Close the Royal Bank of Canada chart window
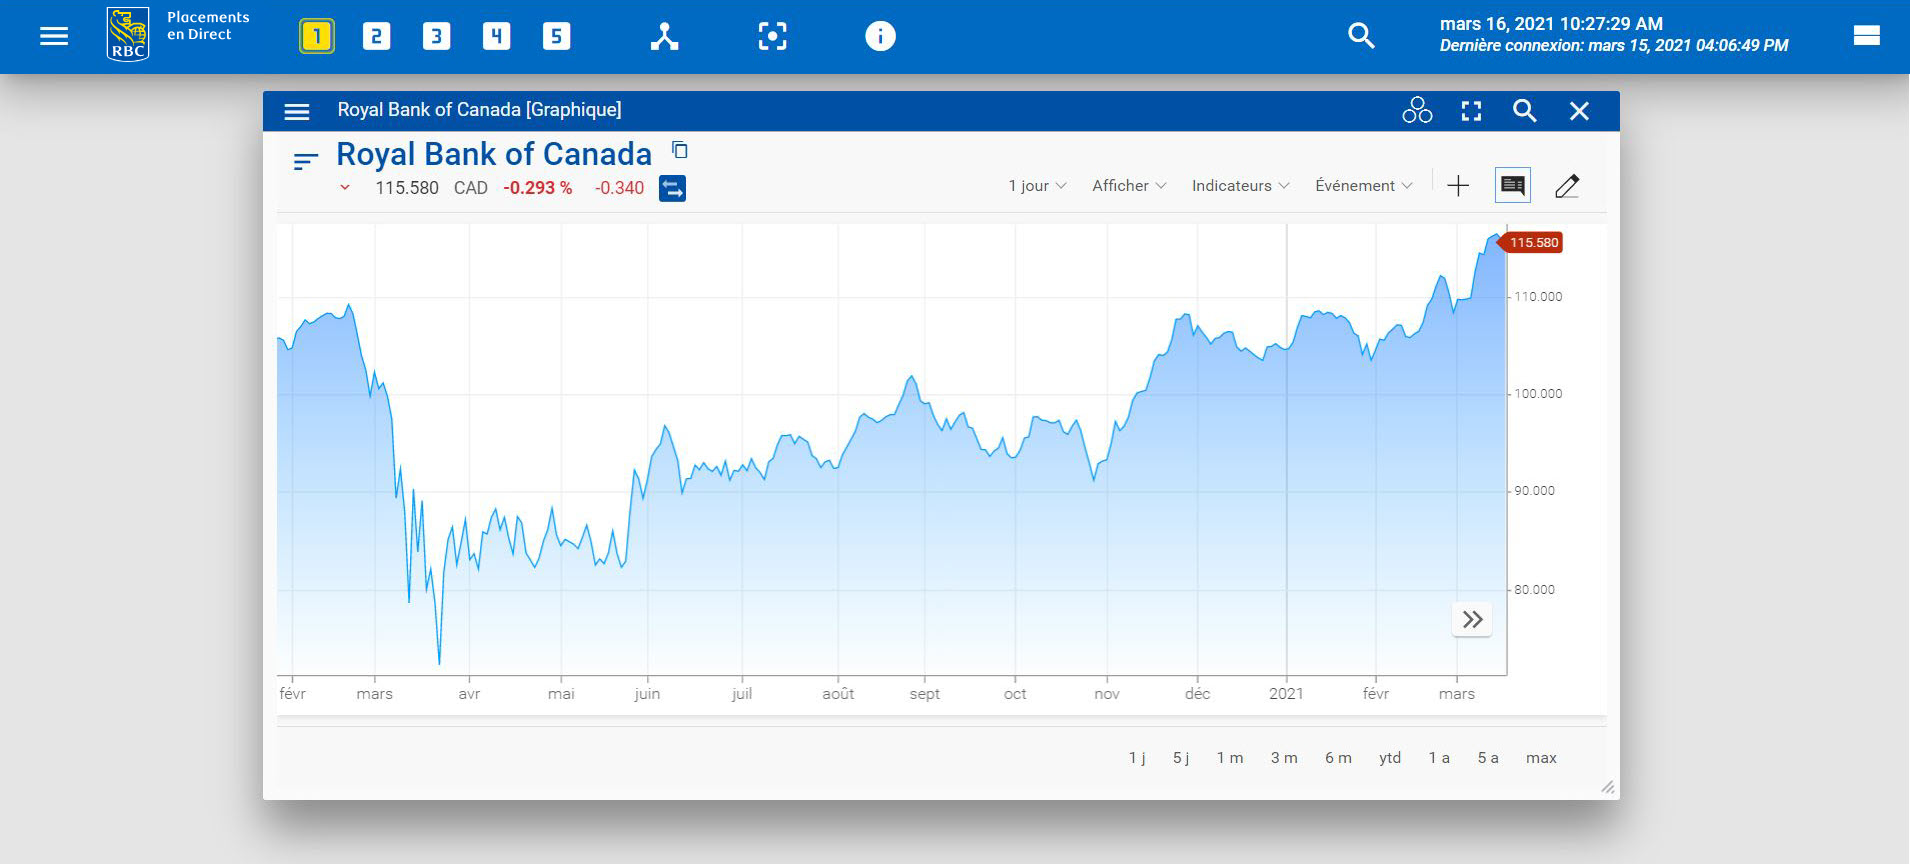The height and width of the screenshot is (864, 1910). point(1579,111)
